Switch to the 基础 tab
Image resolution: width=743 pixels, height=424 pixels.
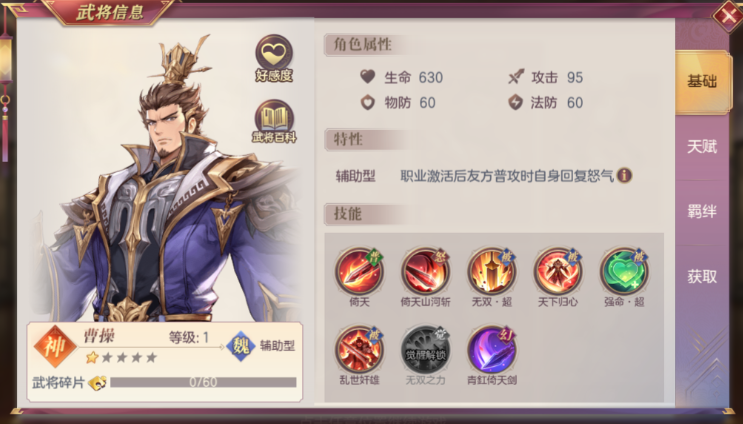click(702, 81)
